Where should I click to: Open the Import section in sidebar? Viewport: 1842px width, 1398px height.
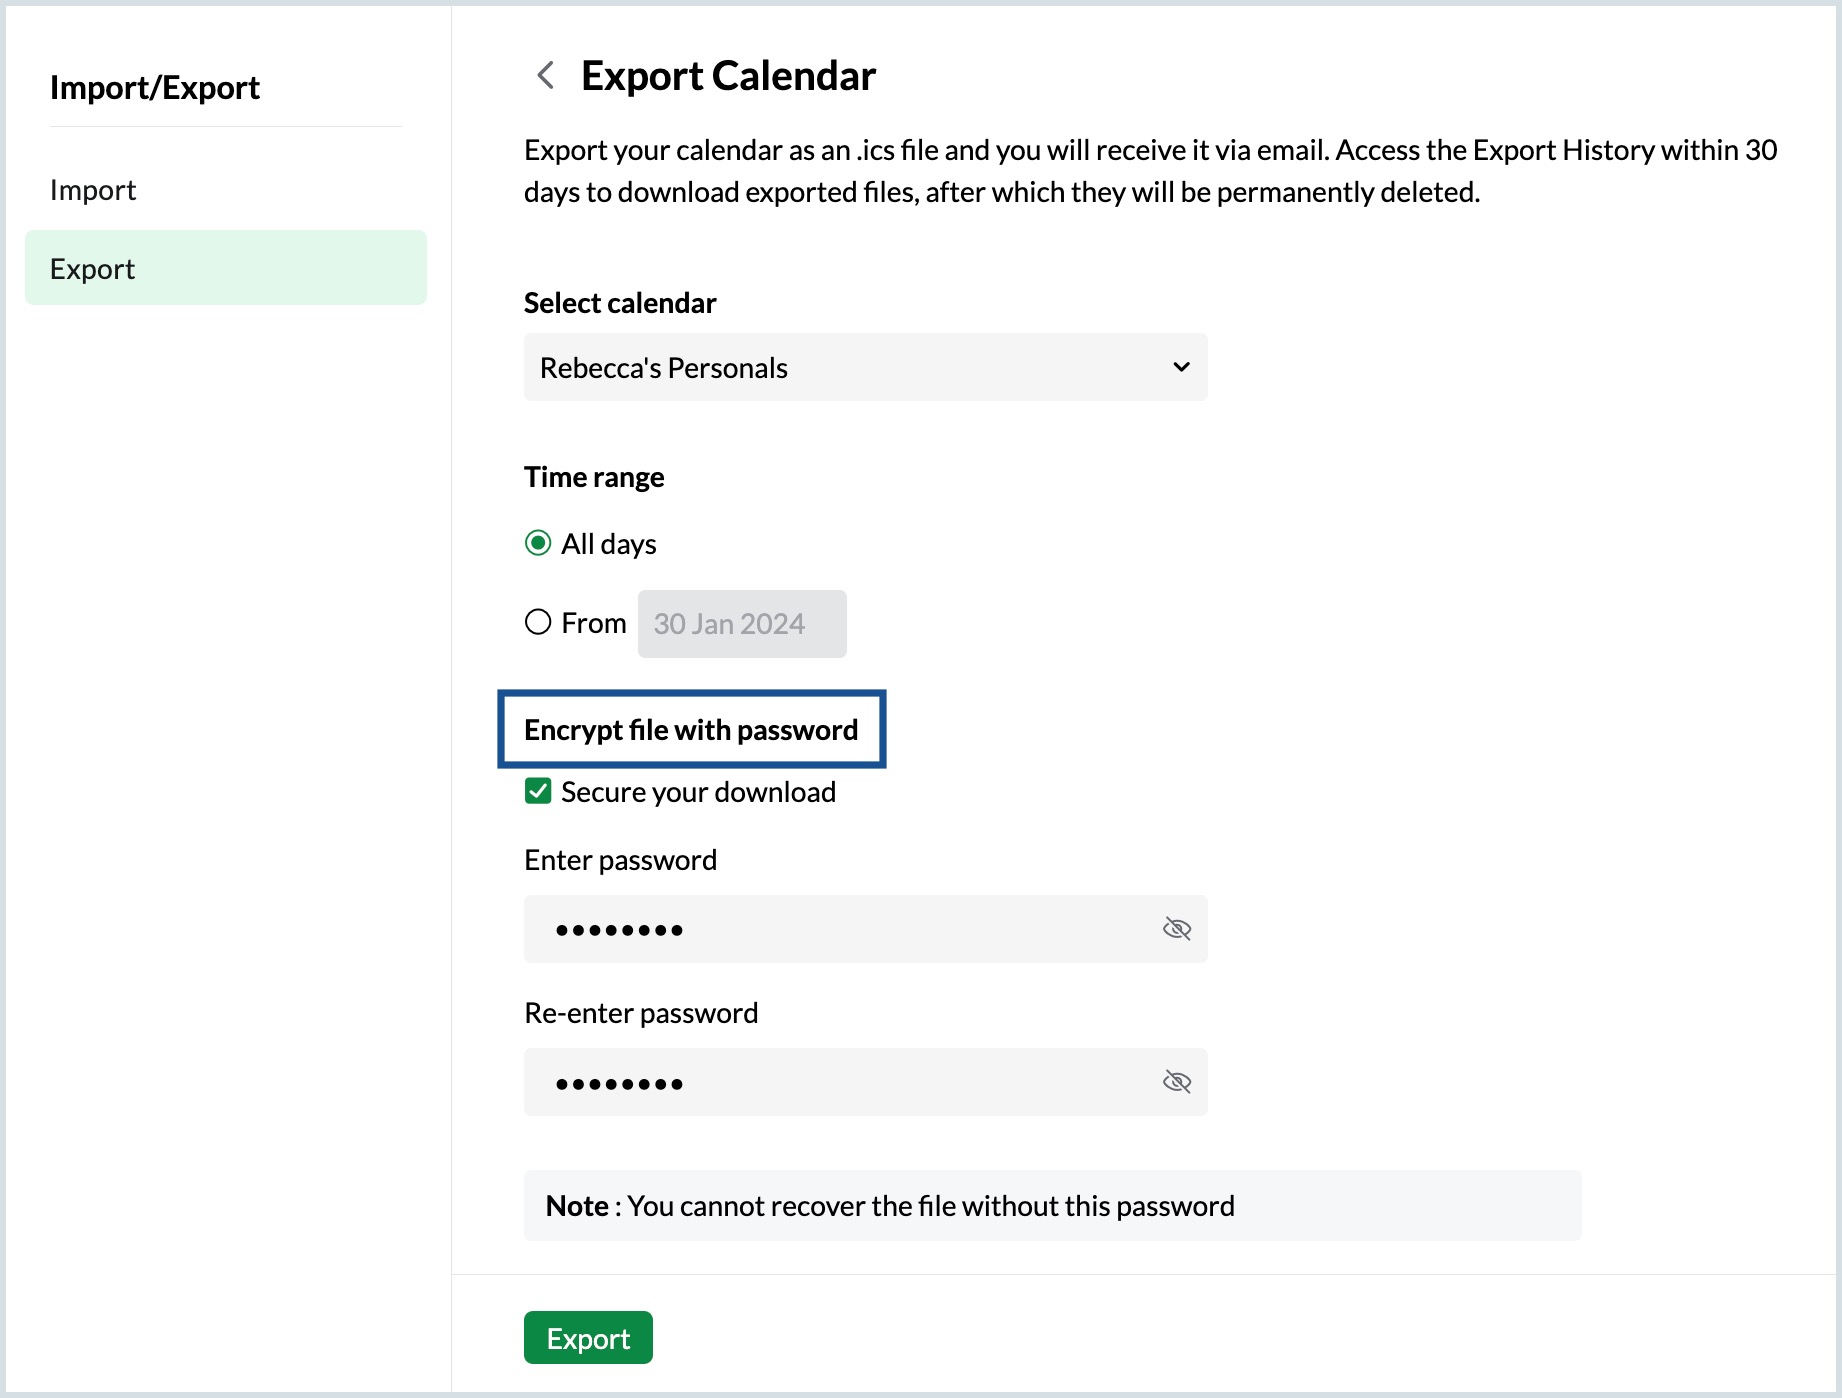click(93, 190)
